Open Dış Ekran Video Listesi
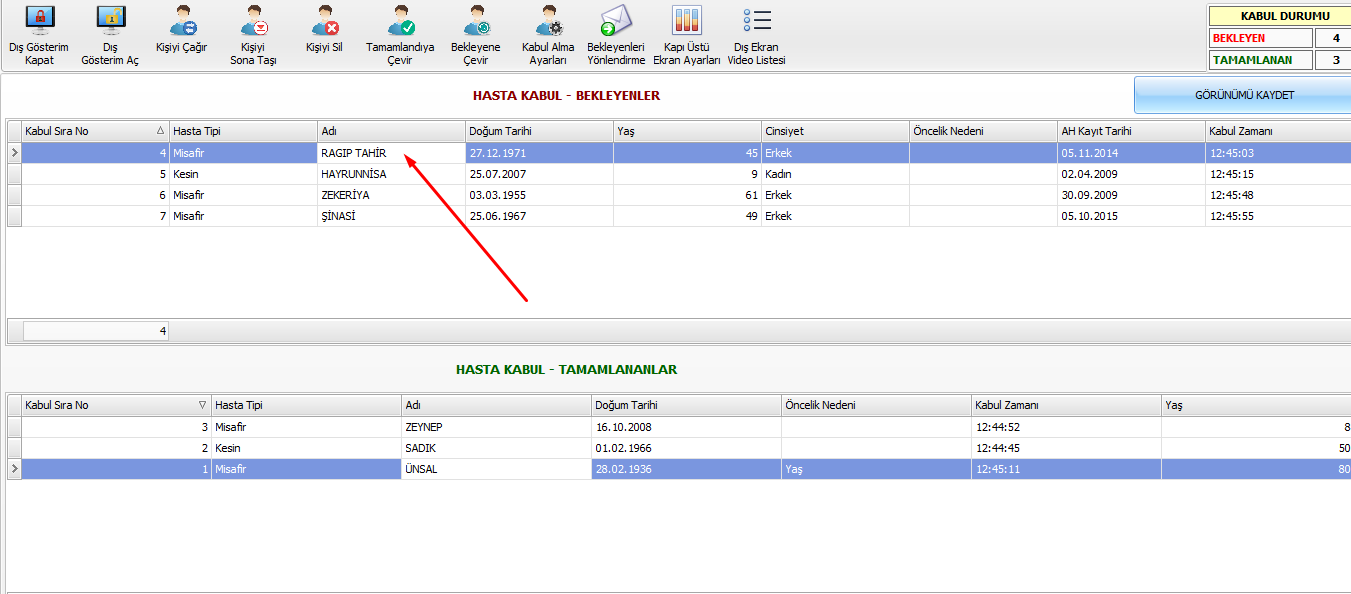The image size is (1351, 594). click(x=757, y=22)
